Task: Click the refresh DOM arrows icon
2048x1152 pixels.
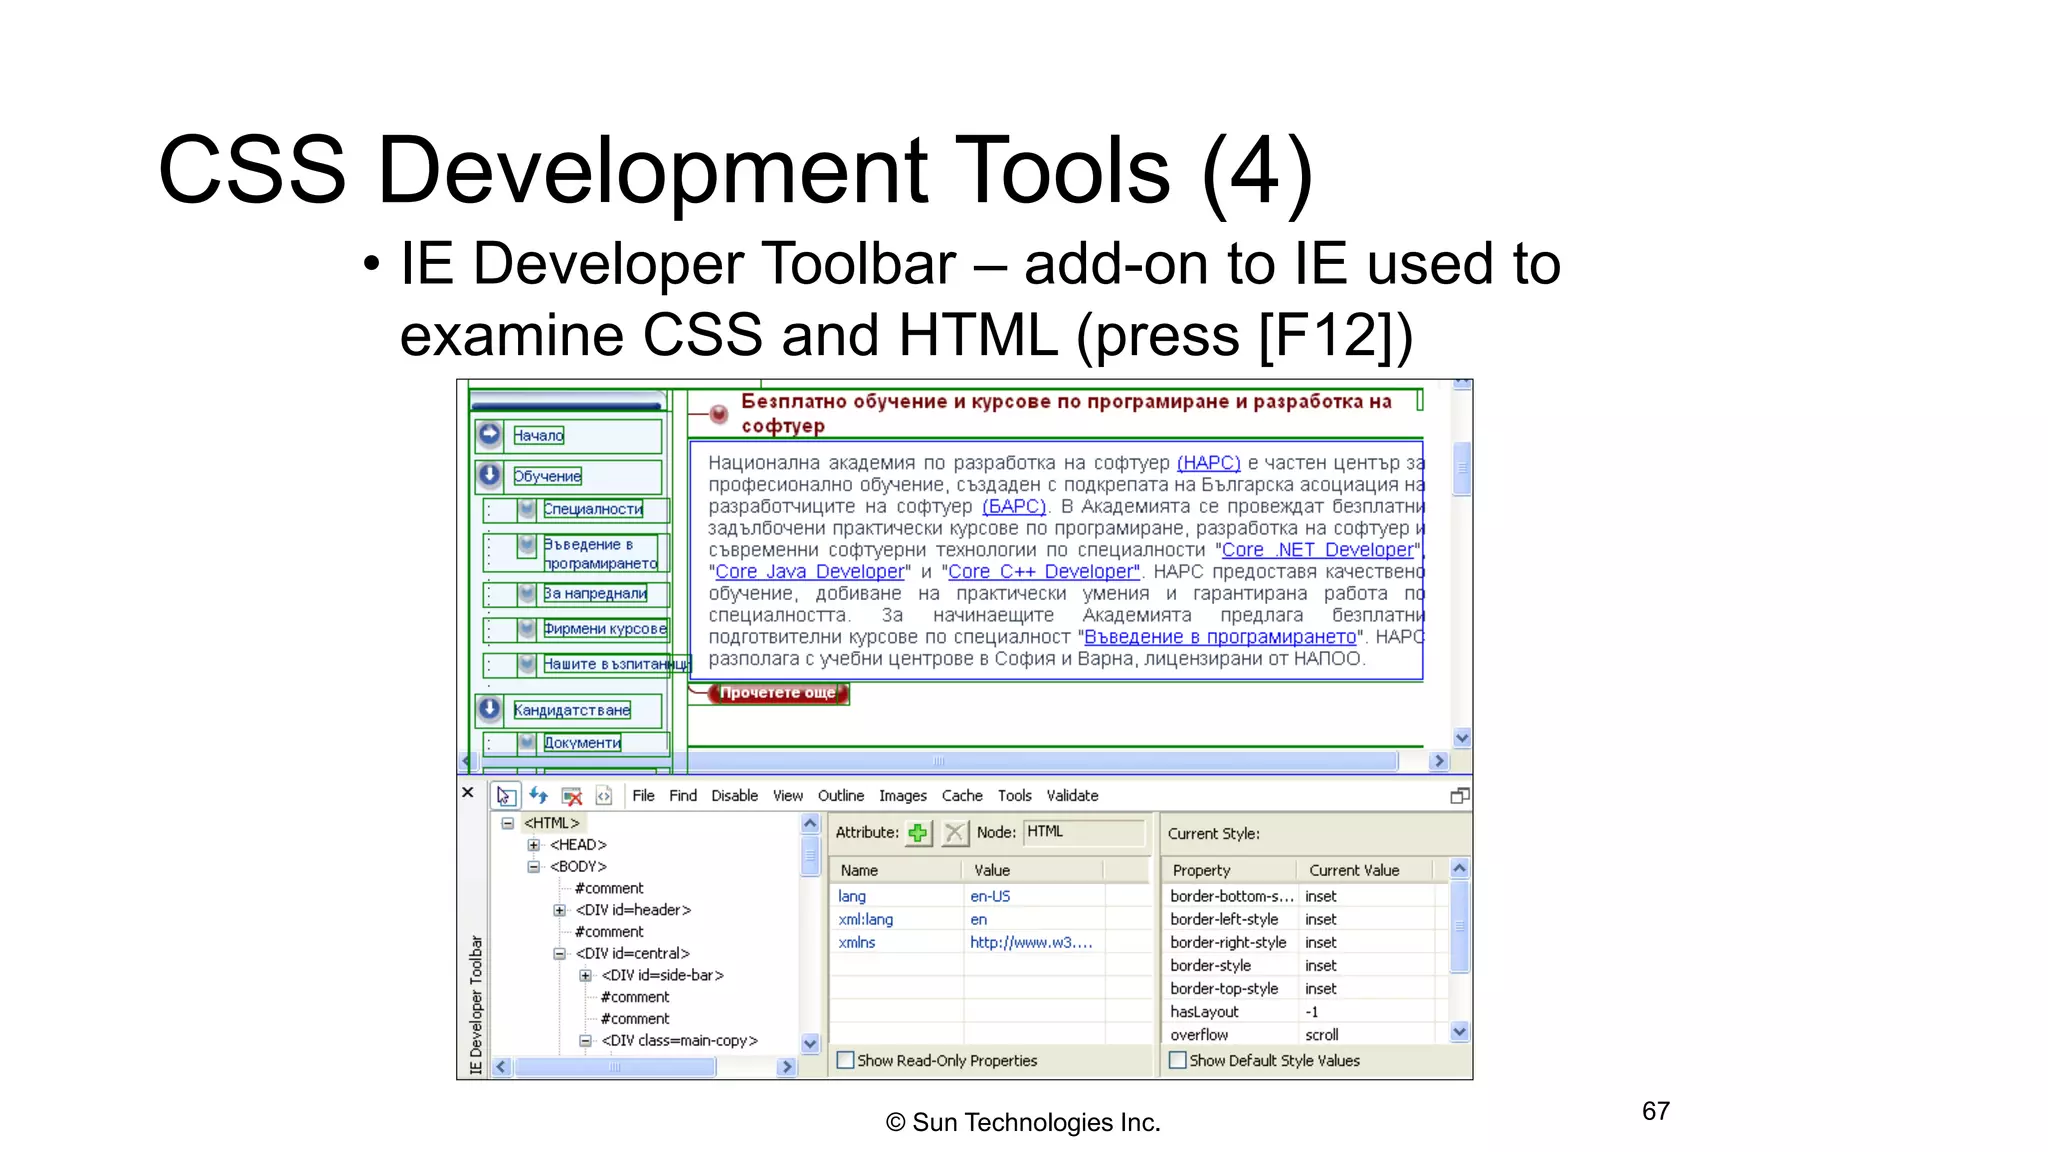Action: point(539,796)
